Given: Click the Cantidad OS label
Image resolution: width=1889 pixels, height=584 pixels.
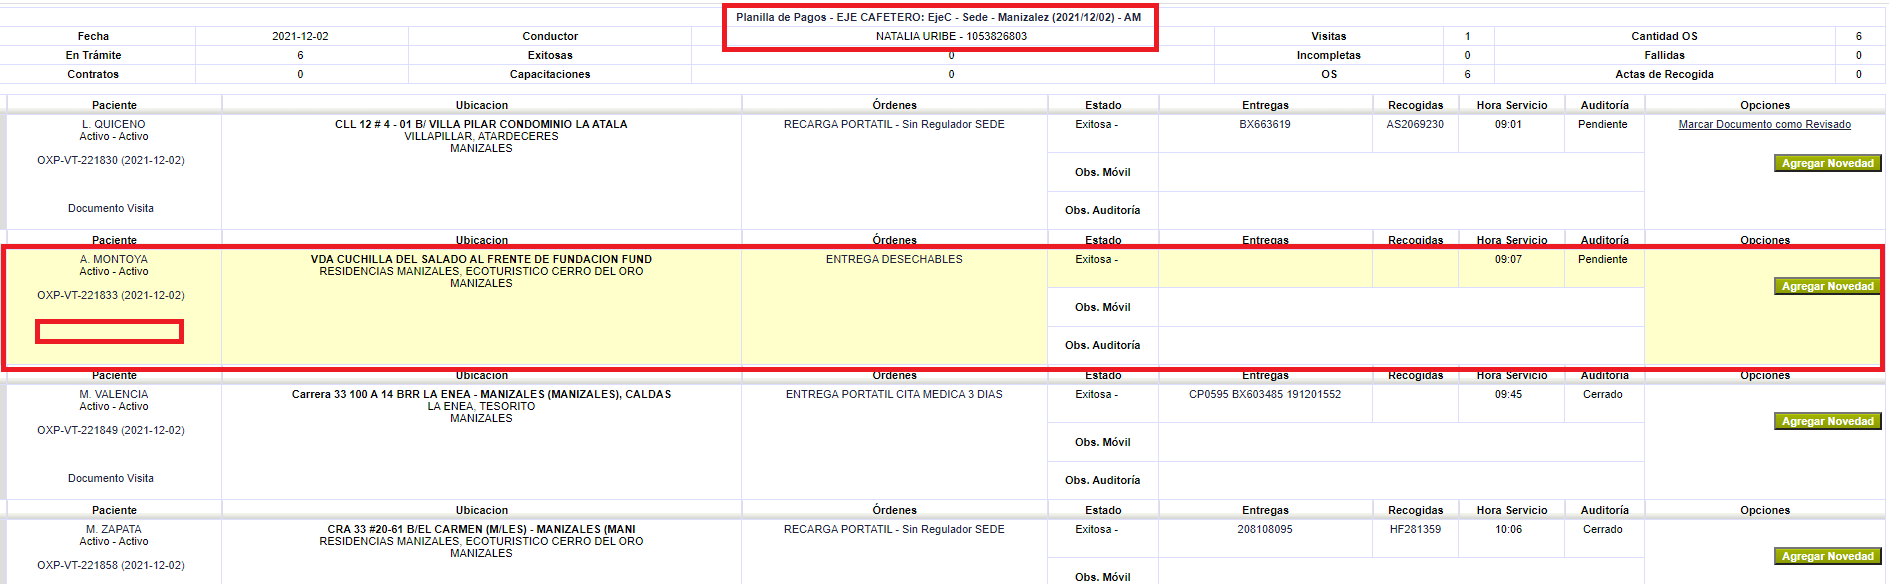Looking at the screenshot, I should click(1664, 36).
